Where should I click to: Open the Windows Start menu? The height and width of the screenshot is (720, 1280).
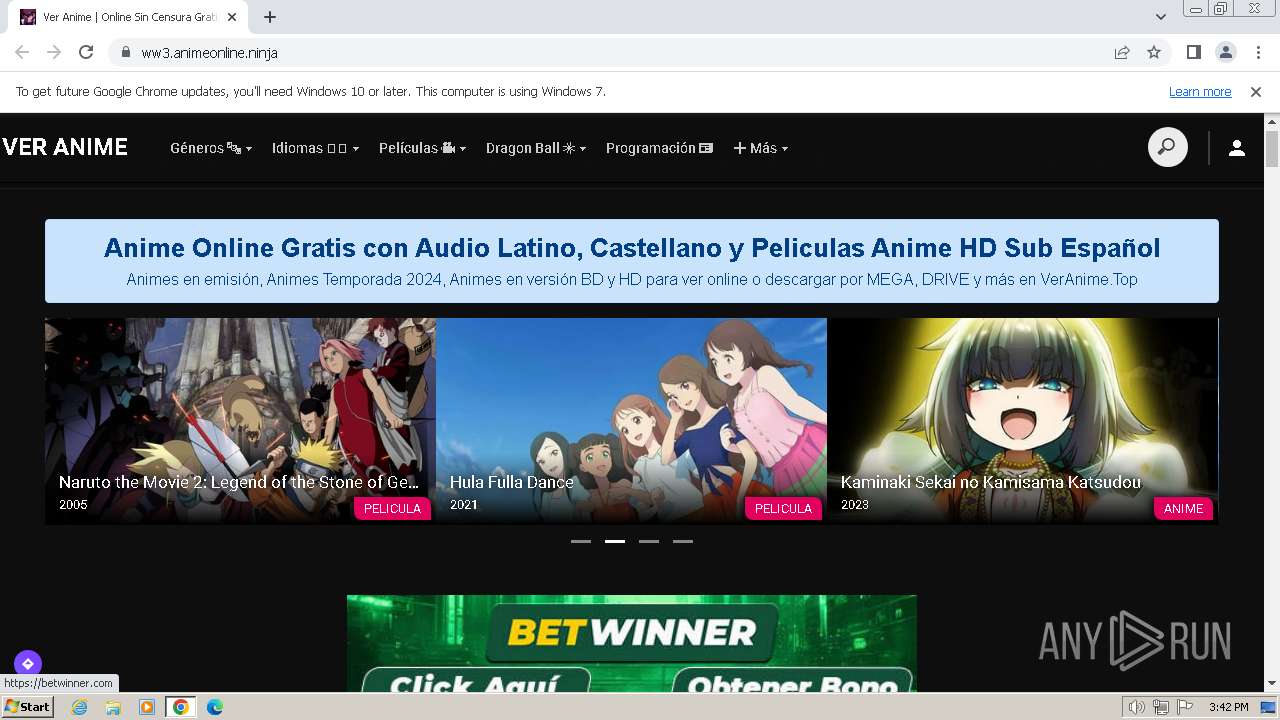coord(27,707)
